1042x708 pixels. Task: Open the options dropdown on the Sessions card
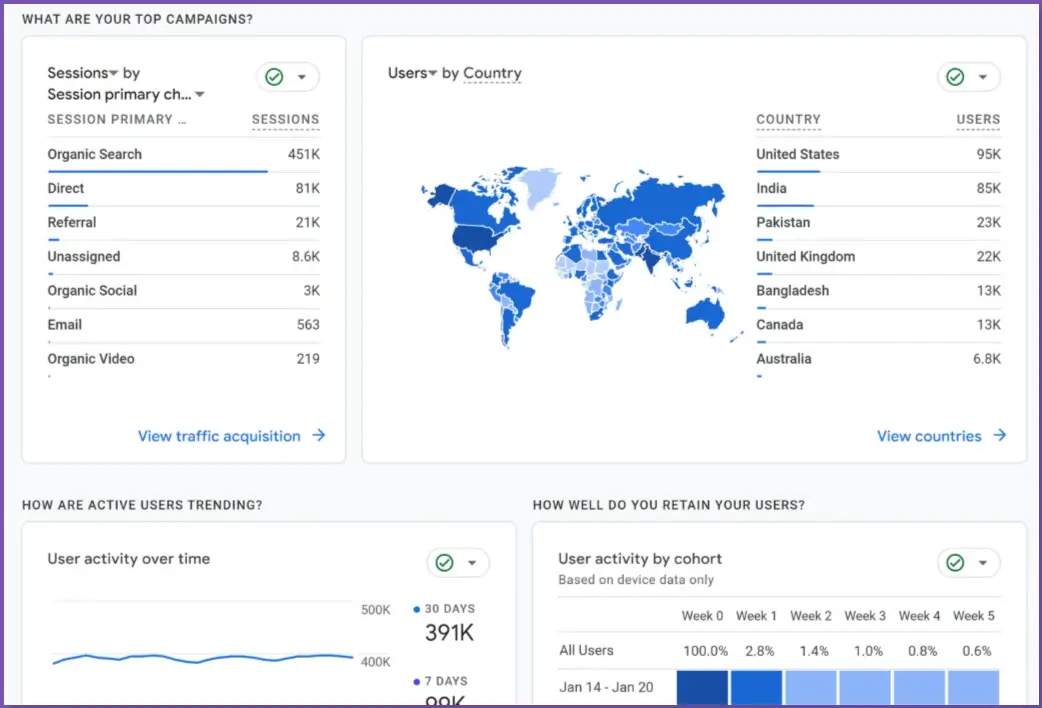[300, 77]
